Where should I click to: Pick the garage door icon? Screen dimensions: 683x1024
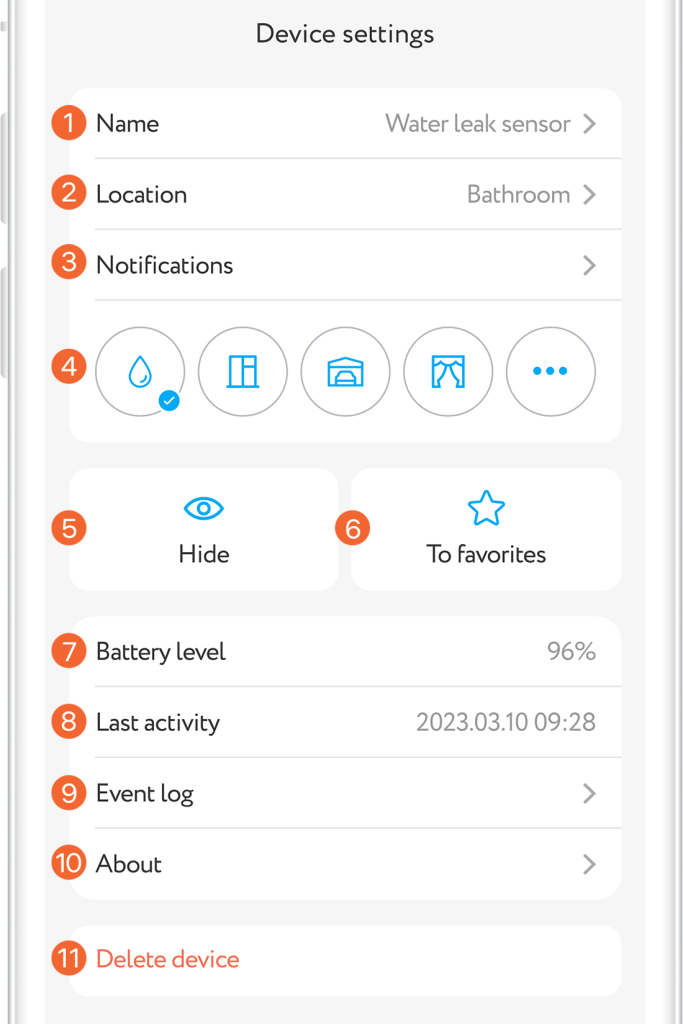click(x=345, y=372)
